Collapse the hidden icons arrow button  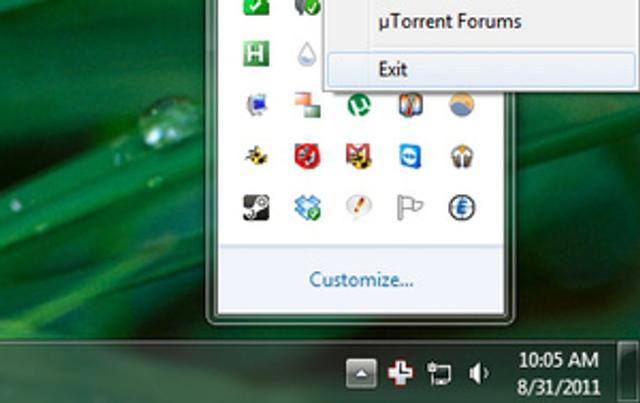[361, 373]
